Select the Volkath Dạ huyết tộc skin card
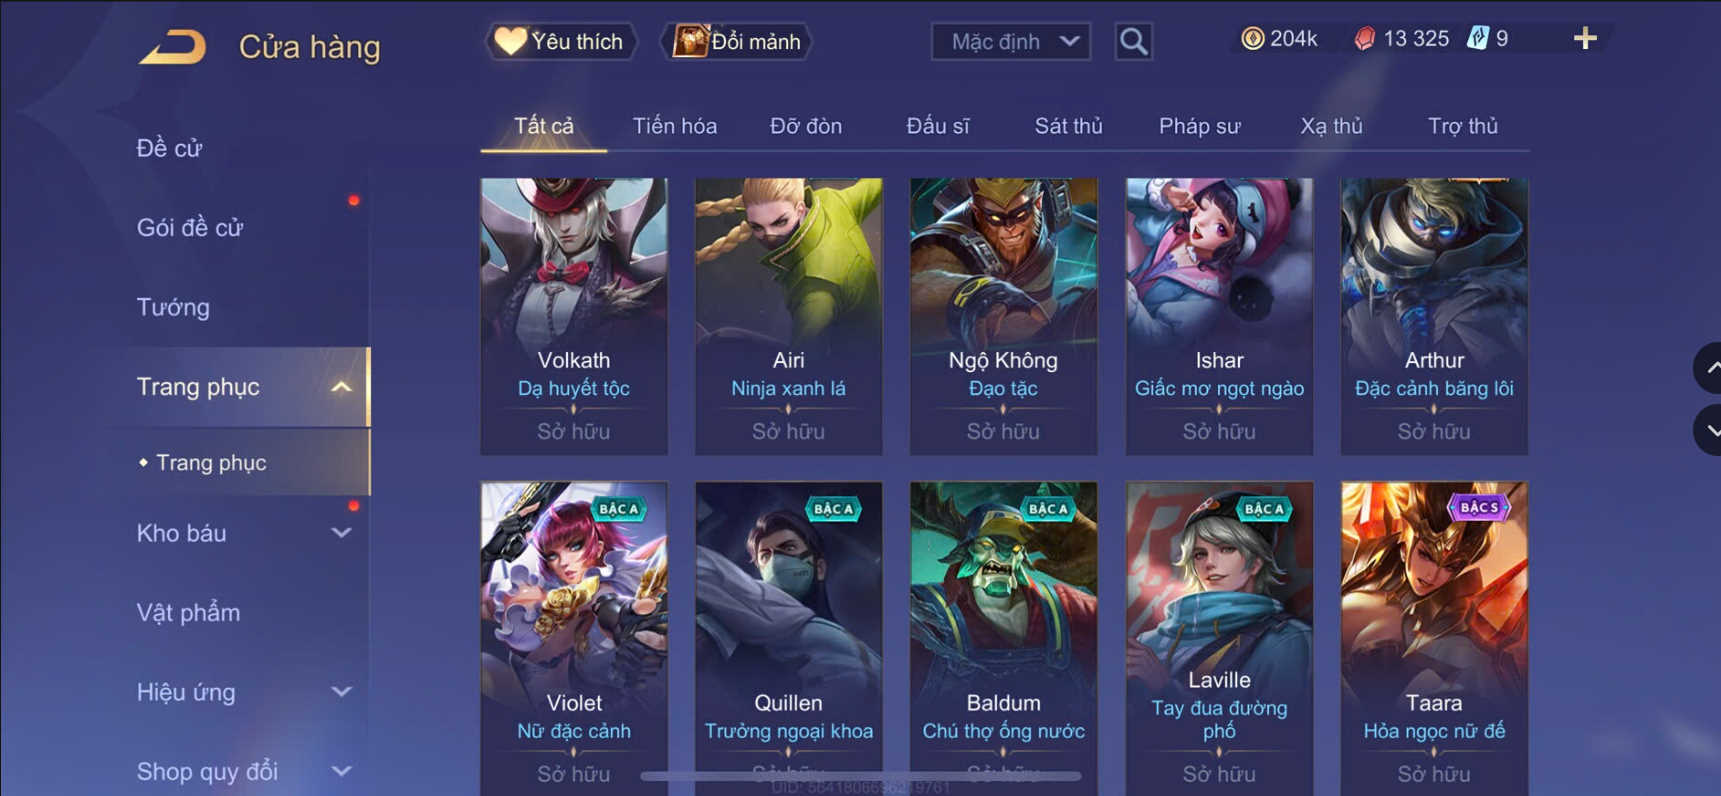This screenshot has width=1721, height=796. (574, 316)
